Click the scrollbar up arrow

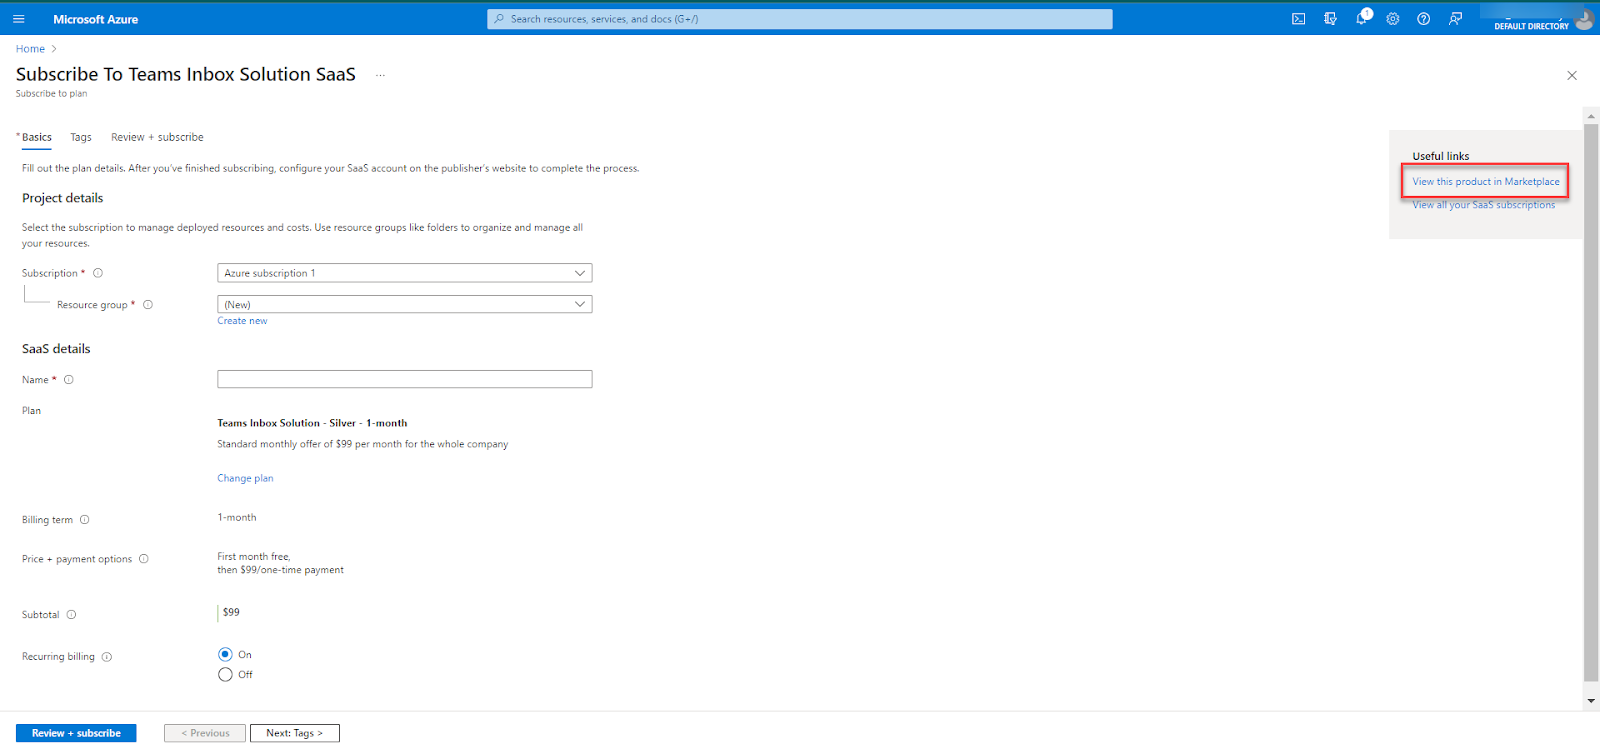pyautogui.click(x=1591, y=116)
